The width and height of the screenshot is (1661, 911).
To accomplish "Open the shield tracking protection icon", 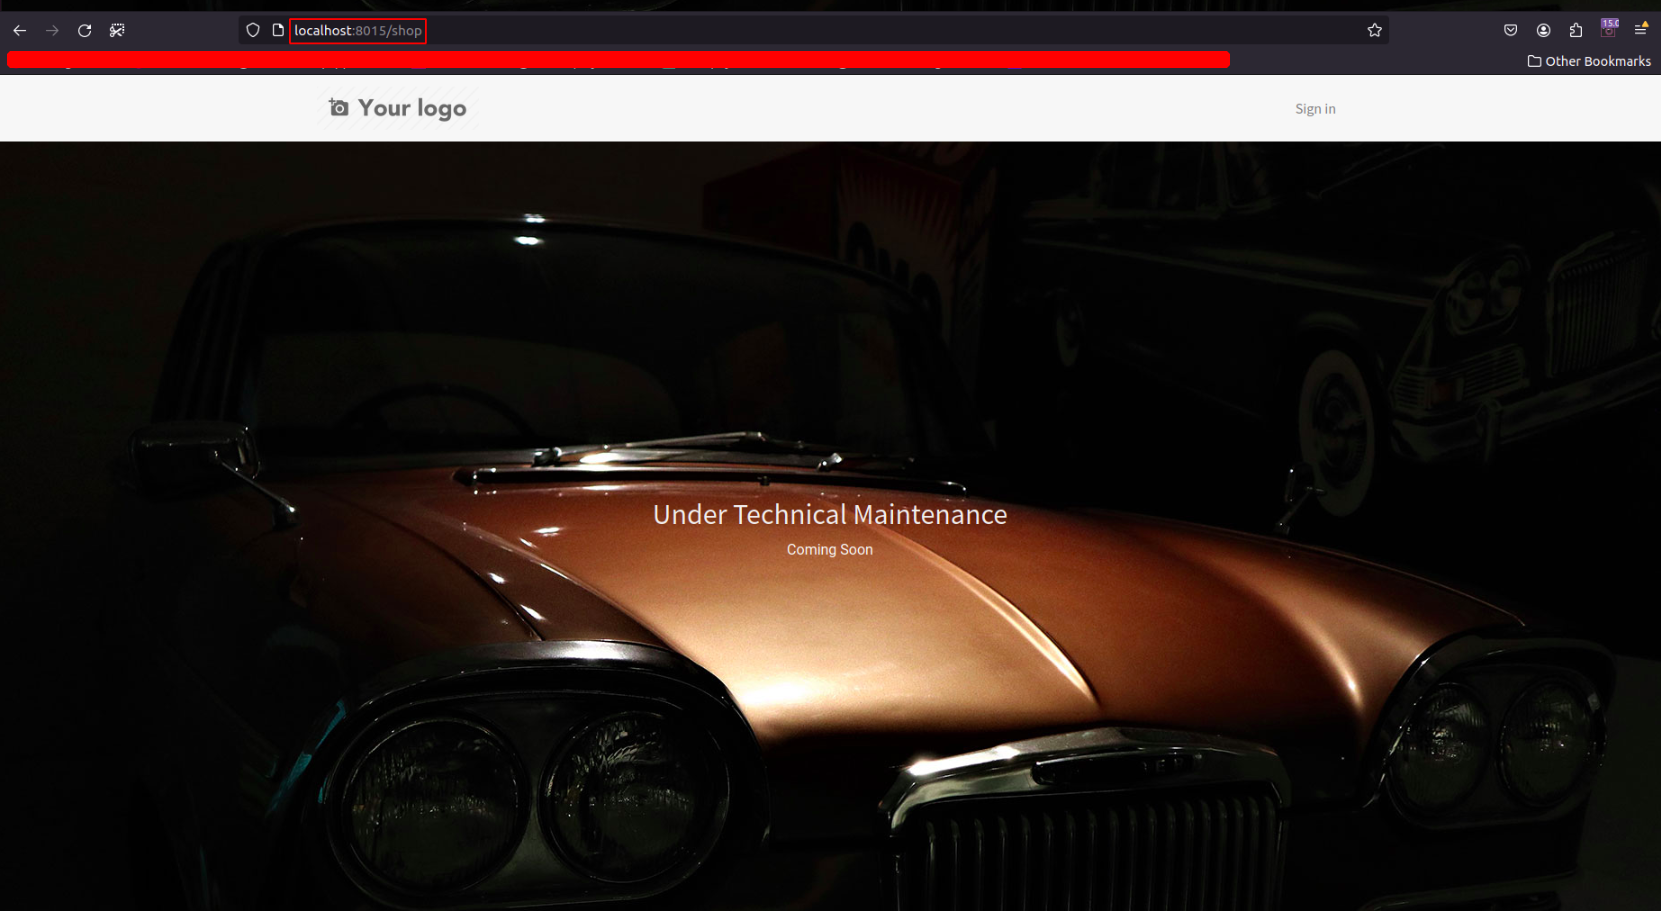I will point(253,31).
